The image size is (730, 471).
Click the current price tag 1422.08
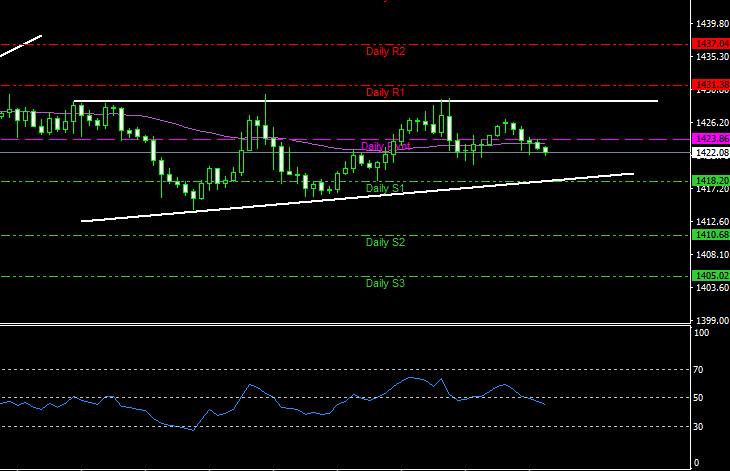tap(711, 152)
